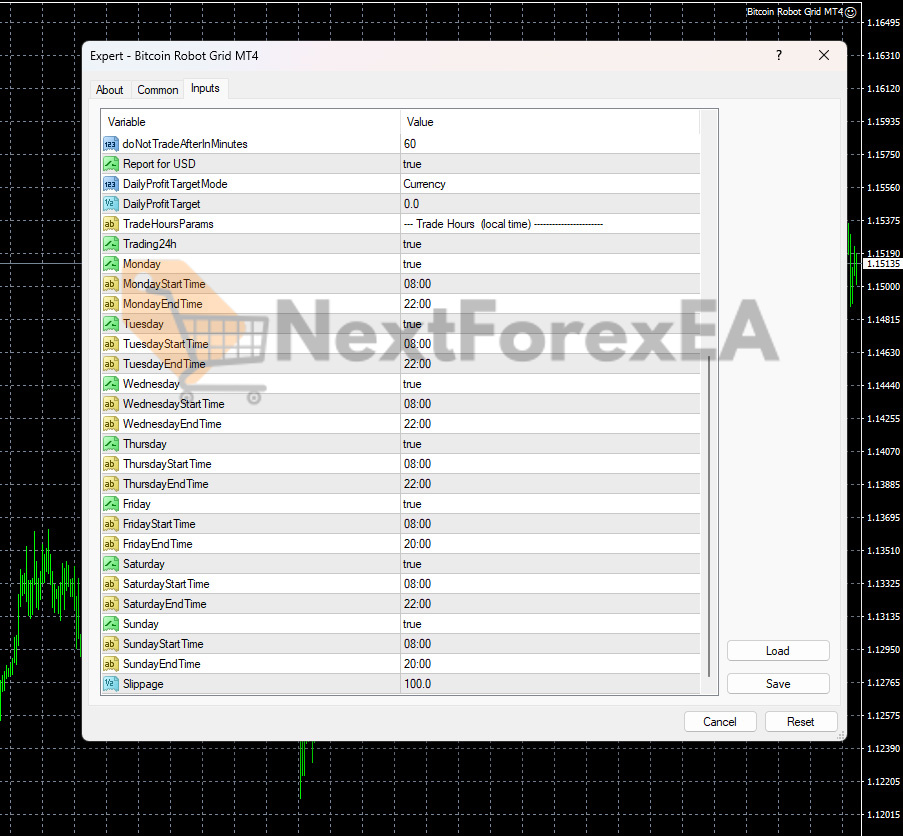
Task: Click the Reset button
Action: tap(800, 722)
